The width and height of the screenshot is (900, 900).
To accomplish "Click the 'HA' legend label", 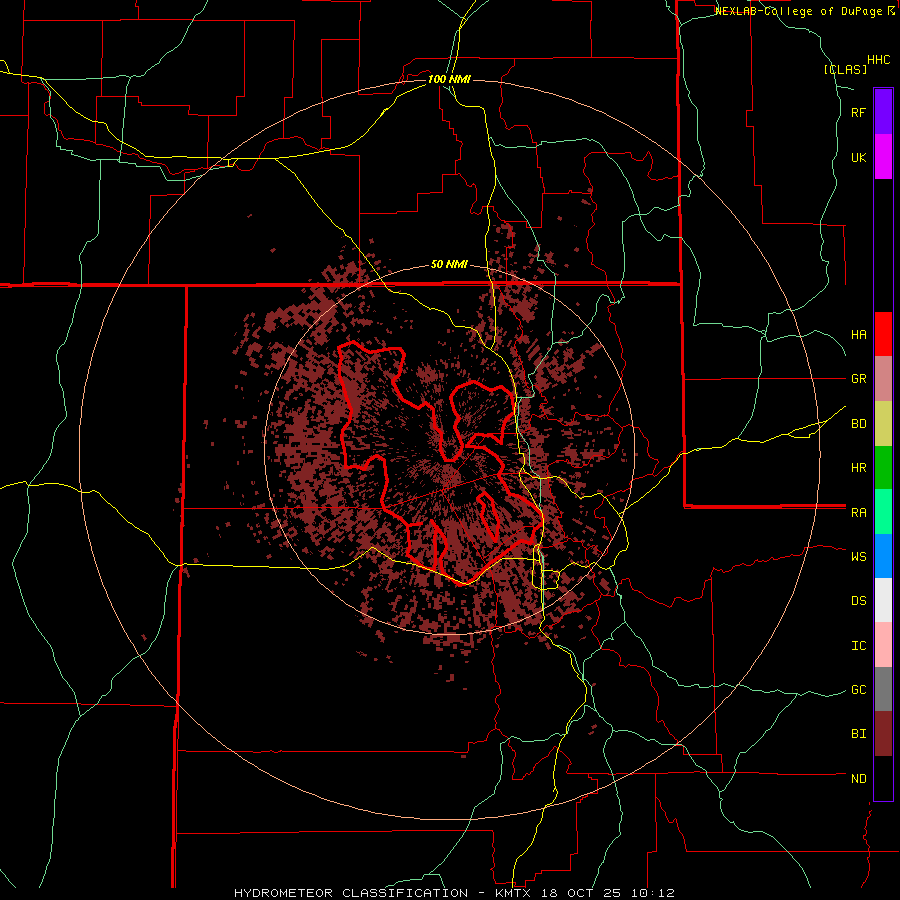I will click(x=858, y=335).
